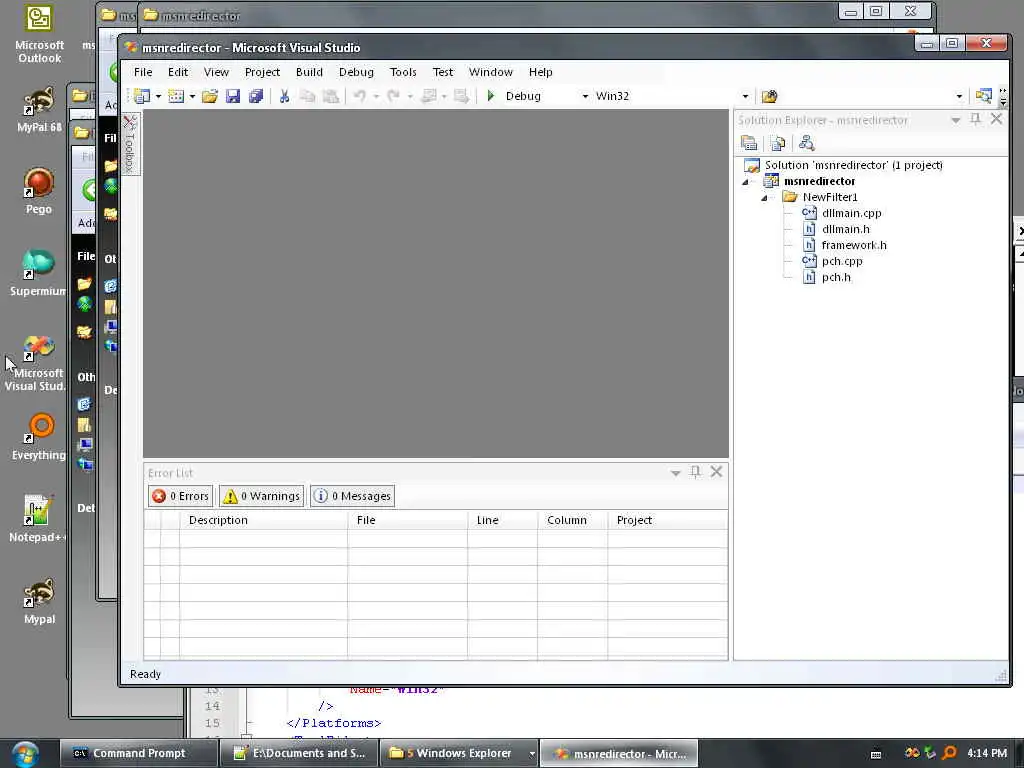
Task: Click the Copy toolbar icon
Action: tap(307, 96)
